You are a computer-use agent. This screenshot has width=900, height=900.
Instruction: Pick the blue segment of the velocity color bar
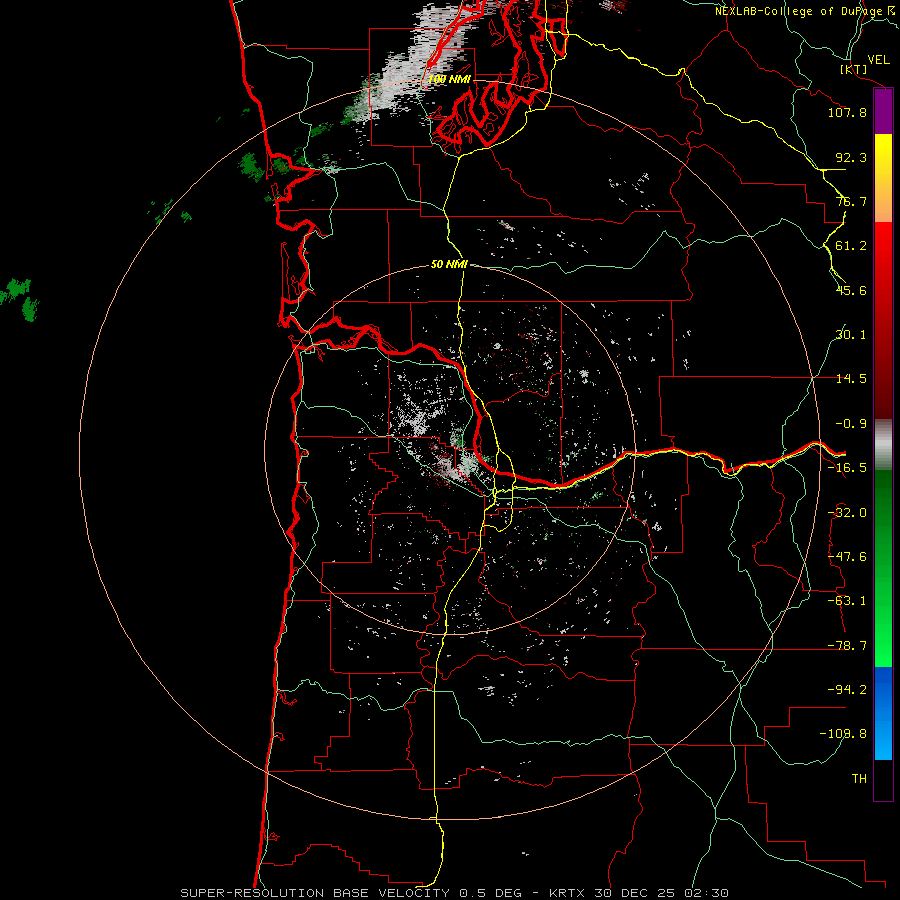883,713
